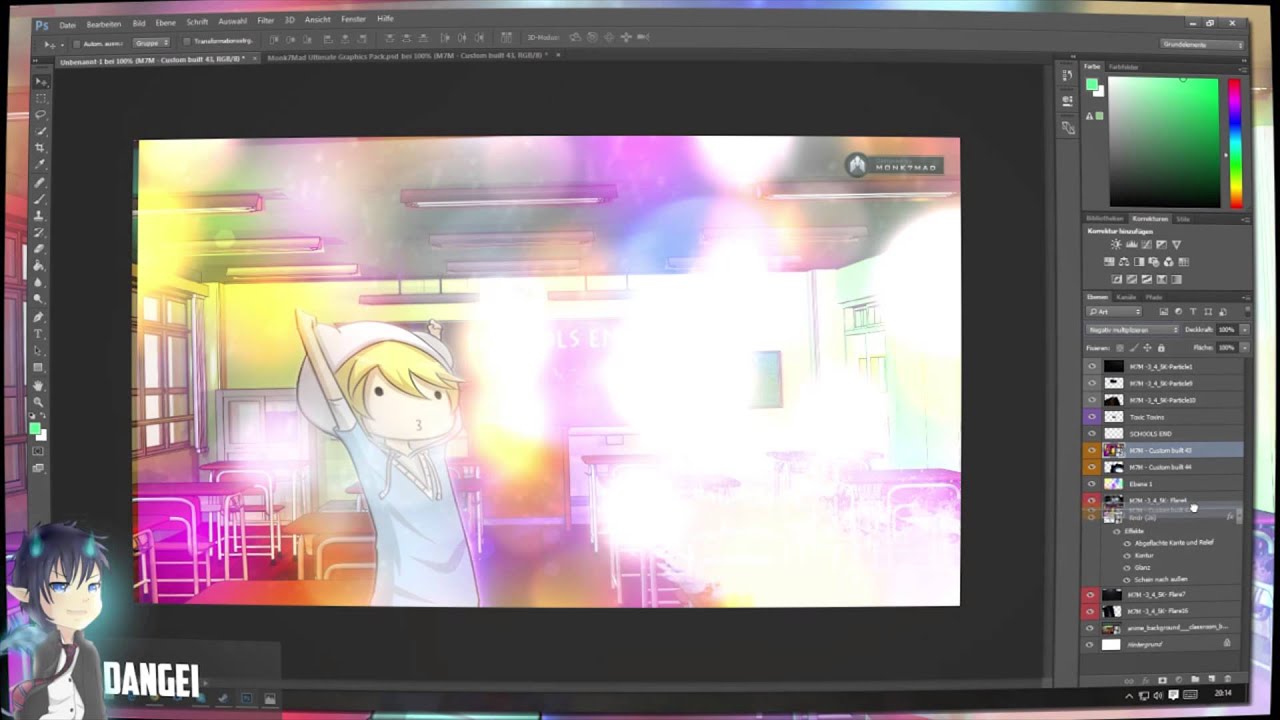Select the Eraser tool

pos(40,249)
